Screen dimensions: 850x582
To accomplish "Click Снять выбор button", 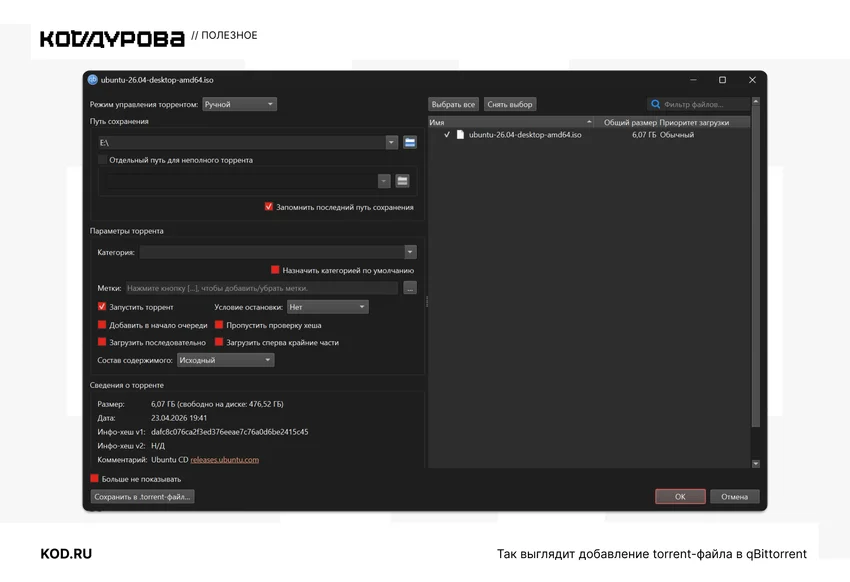I will pyautogui.click(x=510, y=104).
